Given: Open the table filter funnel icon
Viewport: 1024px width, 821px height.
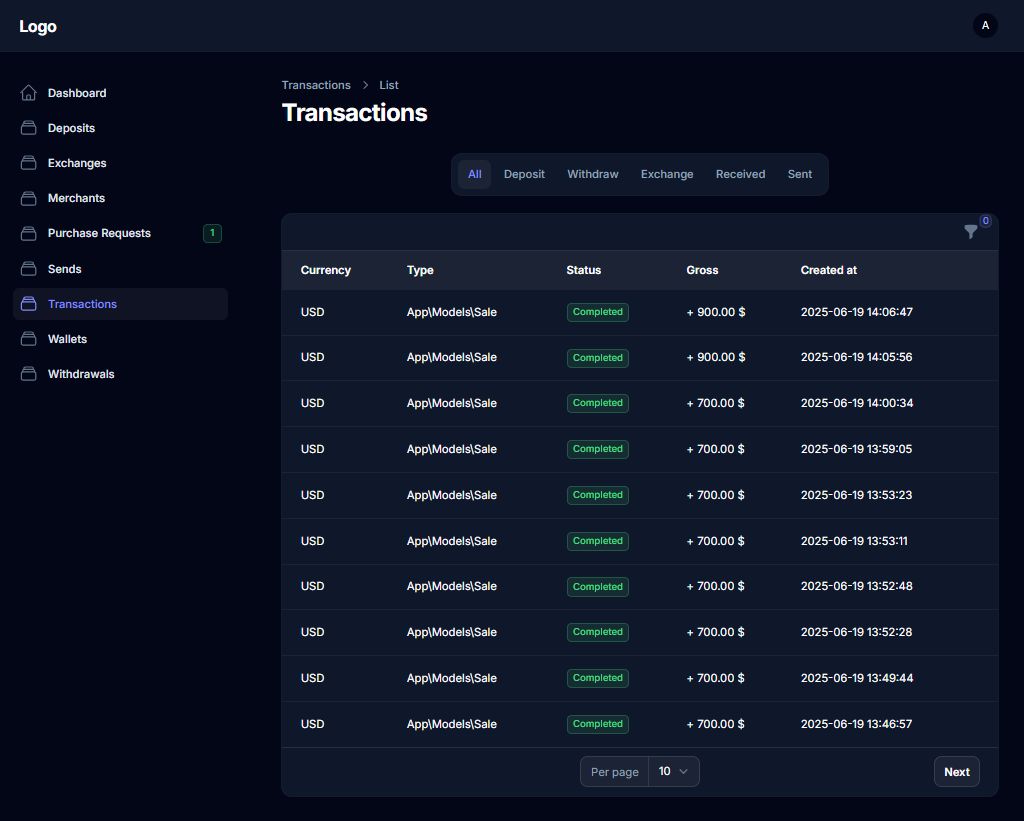Looking at the screenshot, I should pyautogui.click(x=970, y=232).
